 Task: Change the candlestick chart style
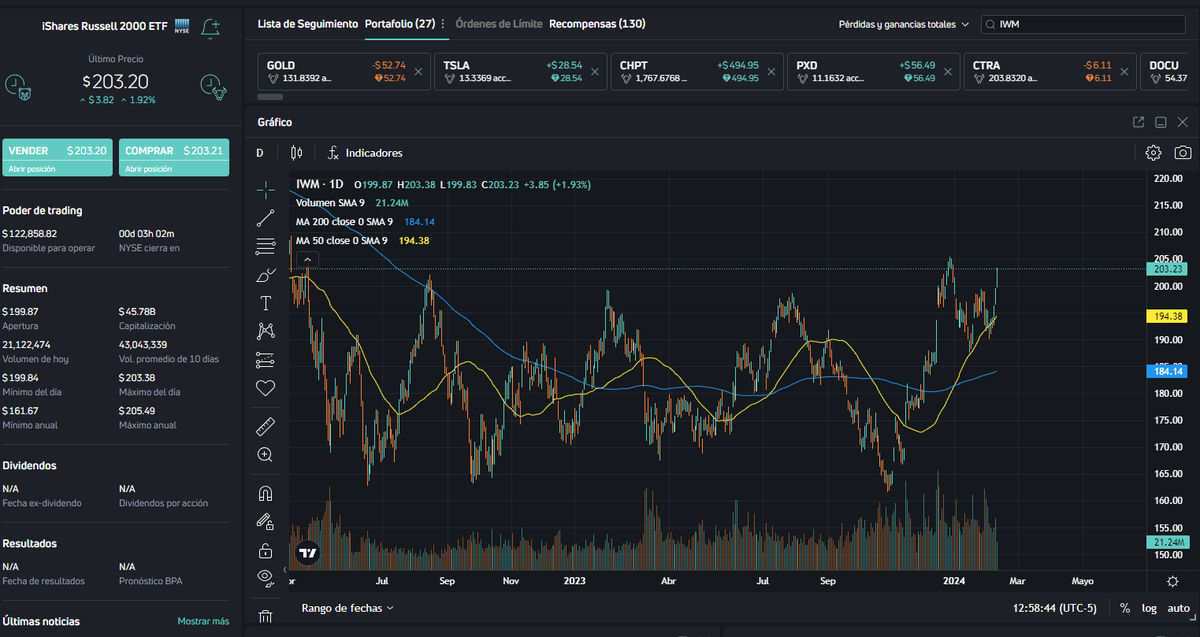[296, 153]
